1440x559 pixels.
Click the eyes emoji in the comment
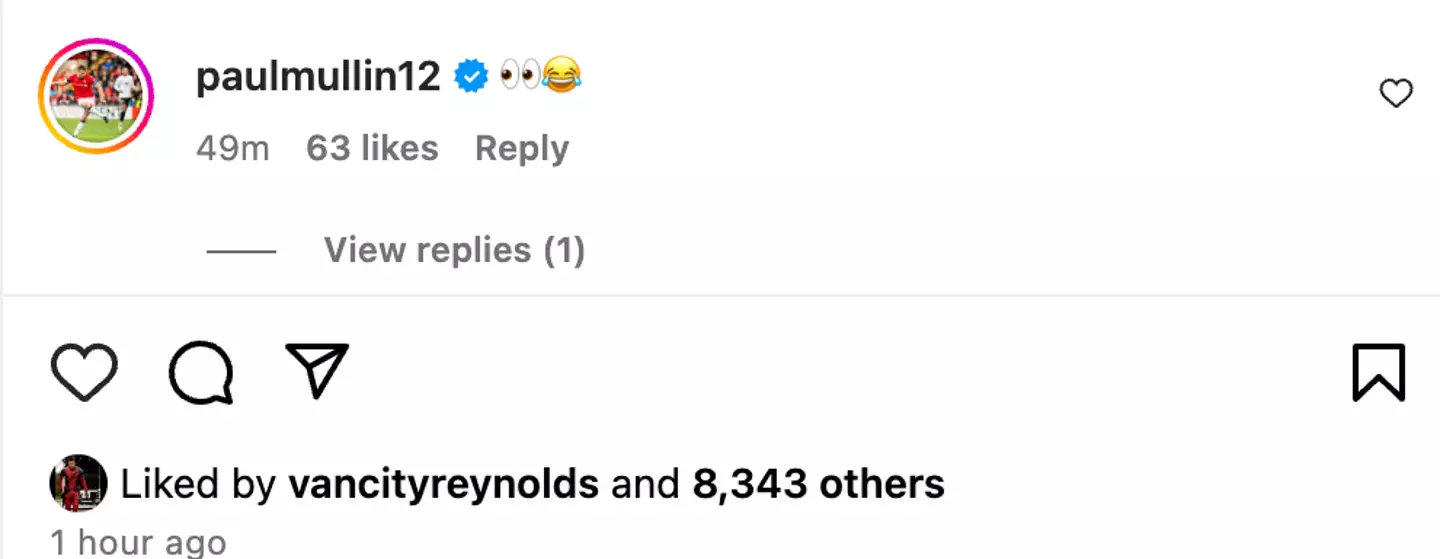[519, 76]
